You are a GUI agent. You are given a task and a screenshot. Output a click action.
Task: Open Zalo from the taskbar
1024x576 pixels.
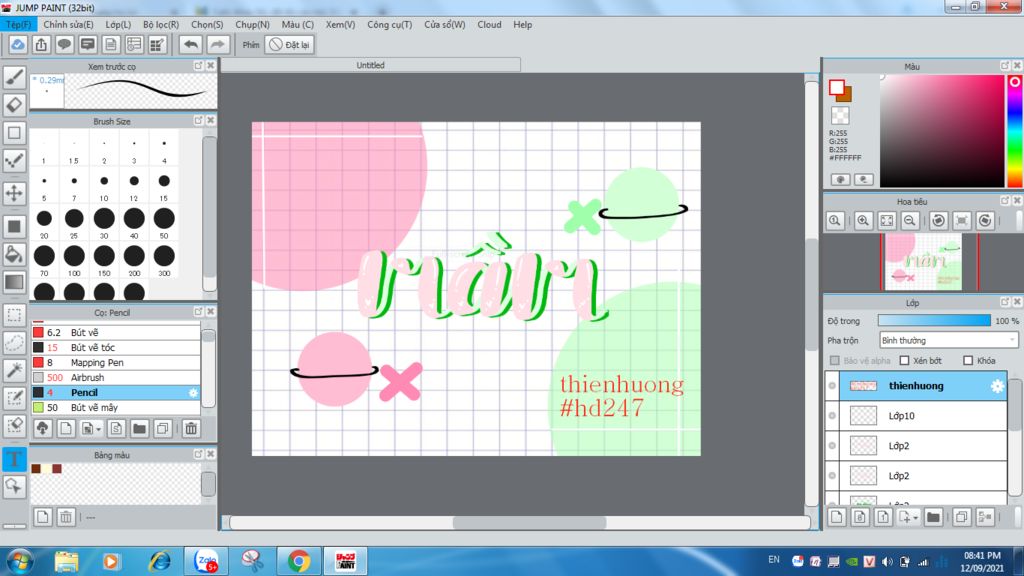pos(206,561)
